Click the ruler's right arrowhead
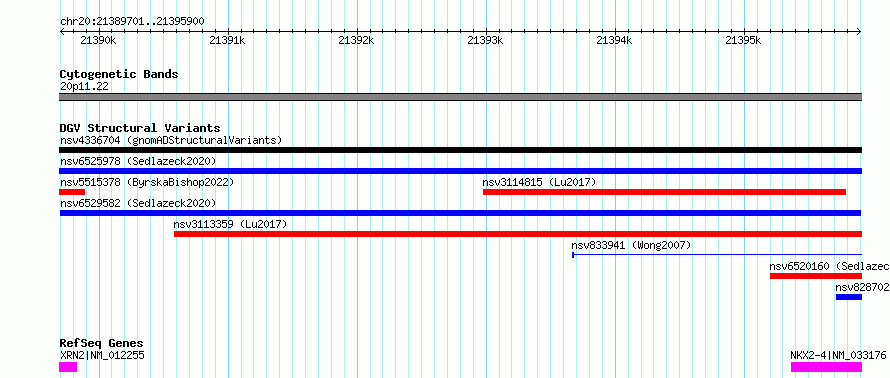 coord(859,31)
